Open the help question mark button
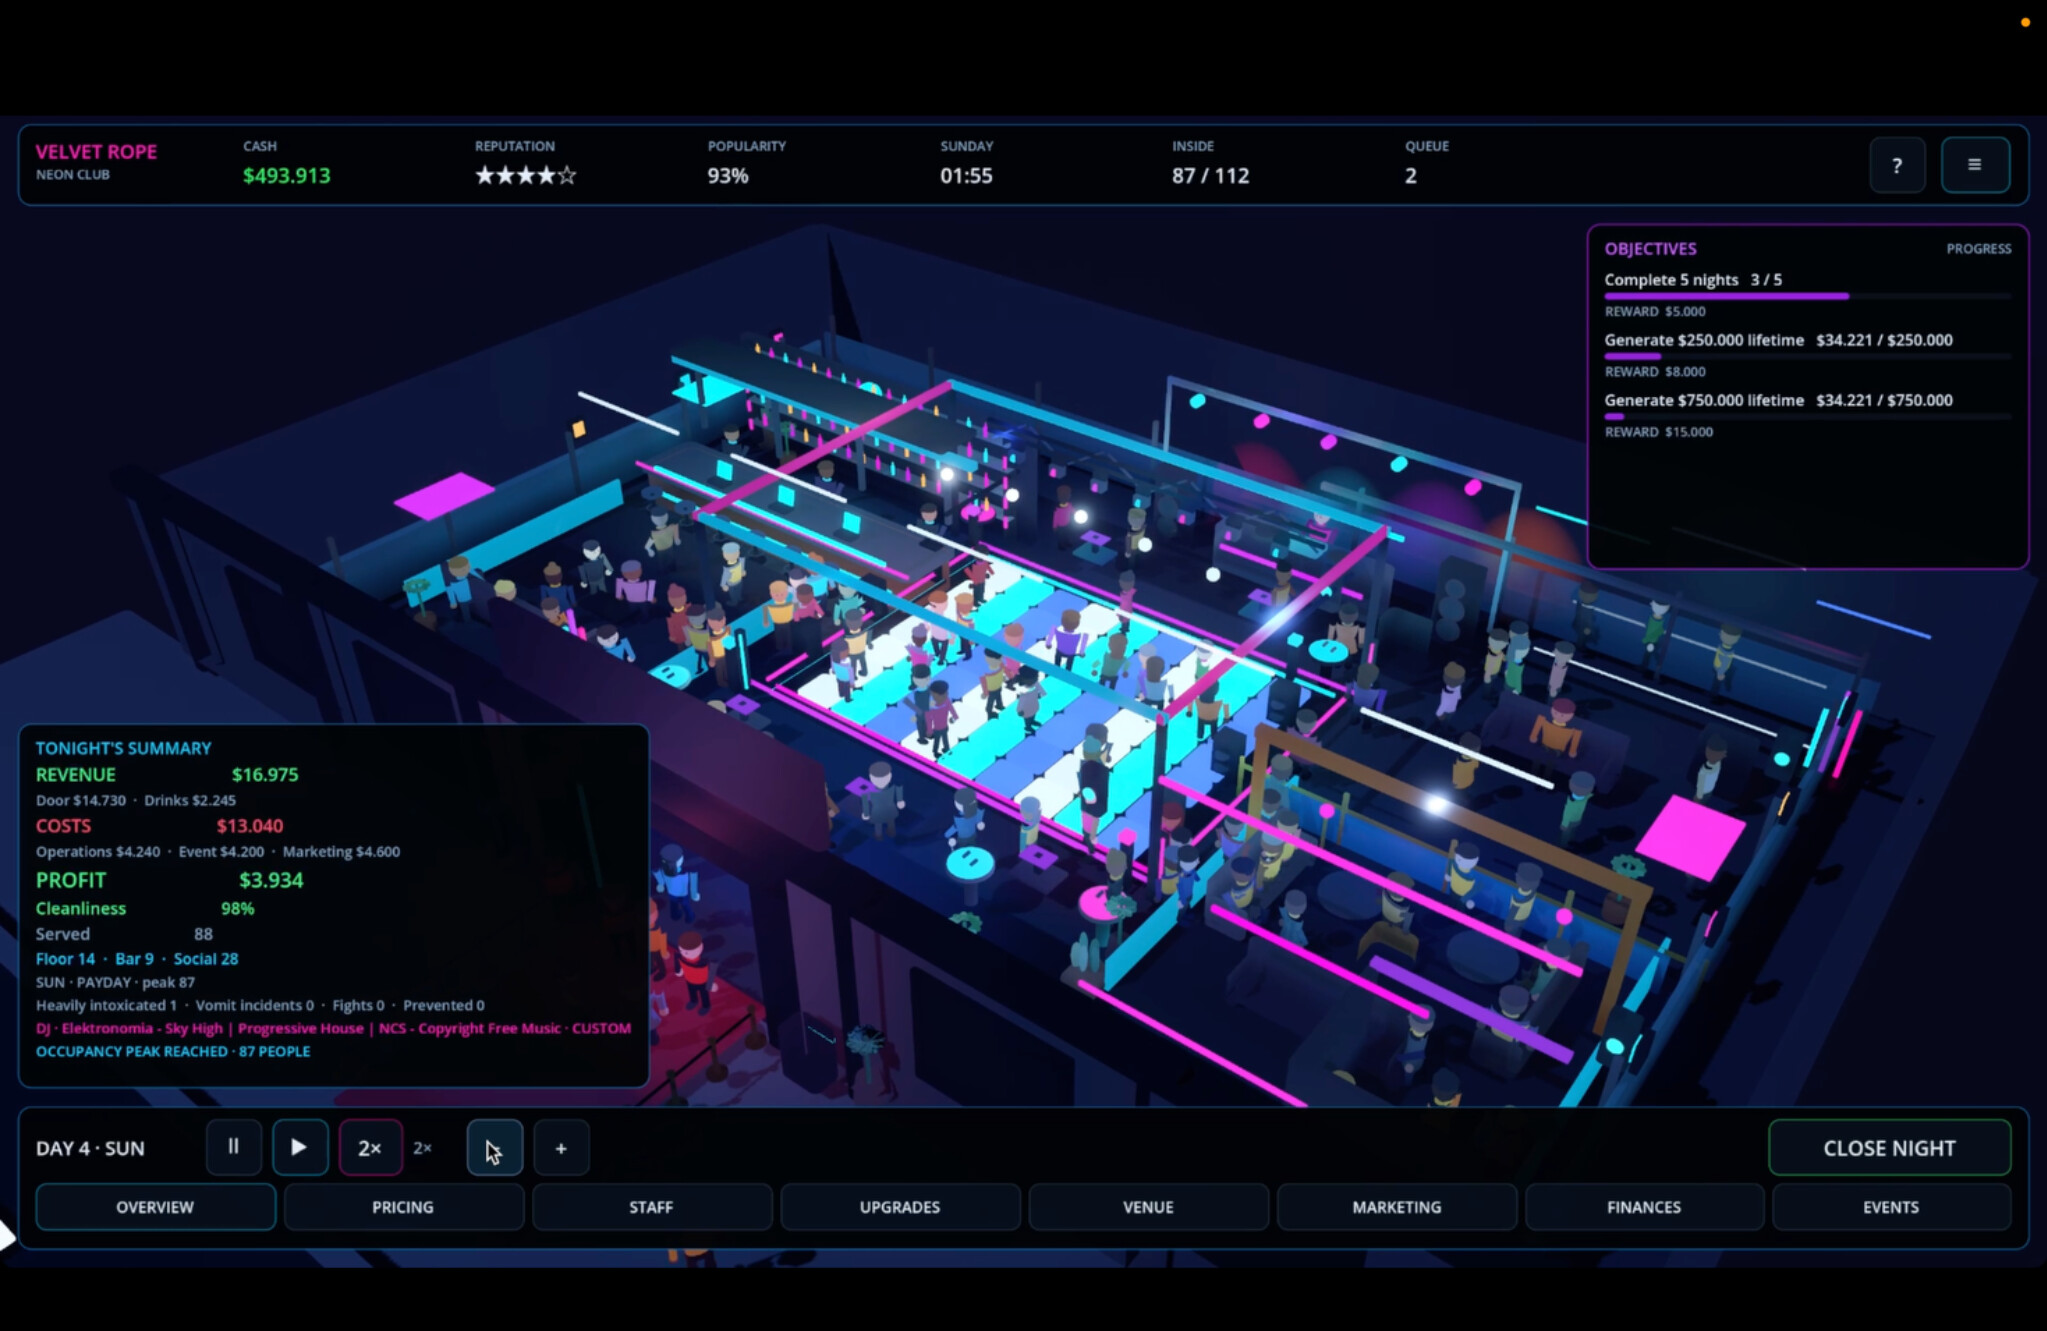This screenshot has height=1331, width=2047. pos(1897,165)
